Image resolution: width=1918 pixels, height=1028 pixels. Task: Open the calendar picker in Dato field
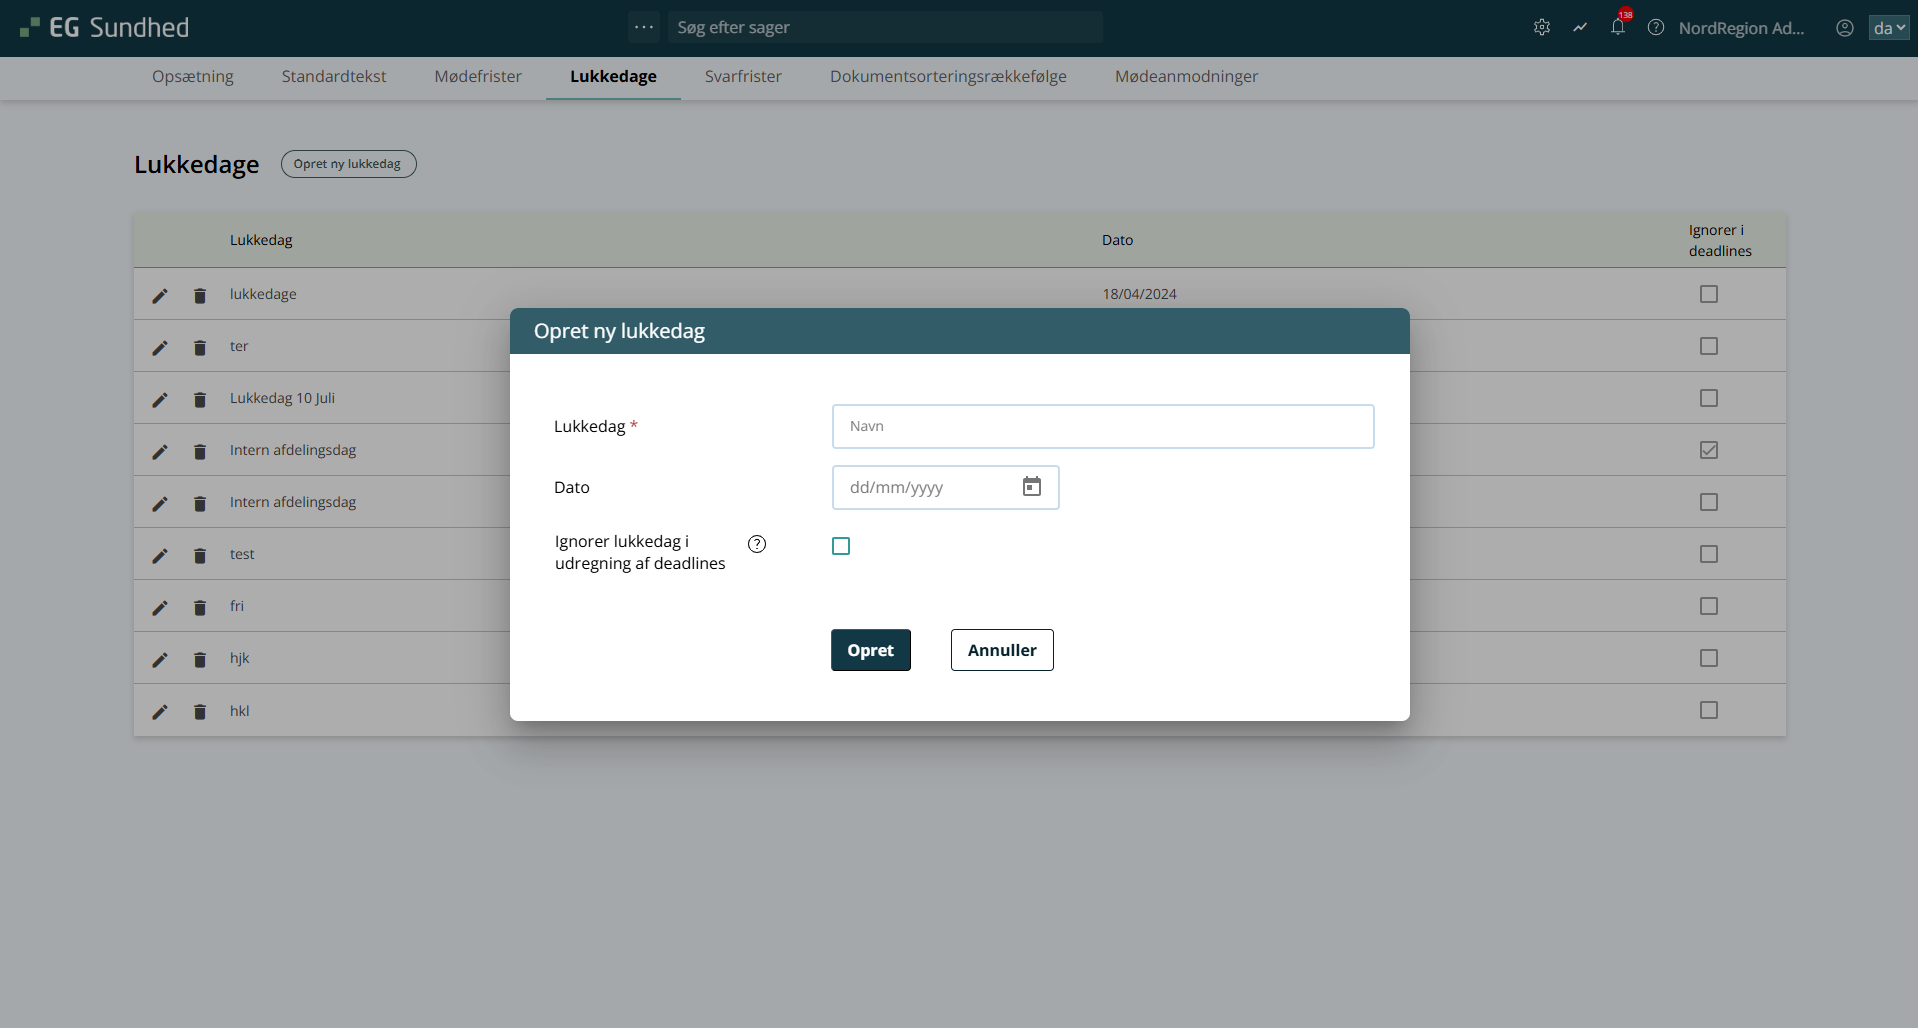click(1031, 487)
